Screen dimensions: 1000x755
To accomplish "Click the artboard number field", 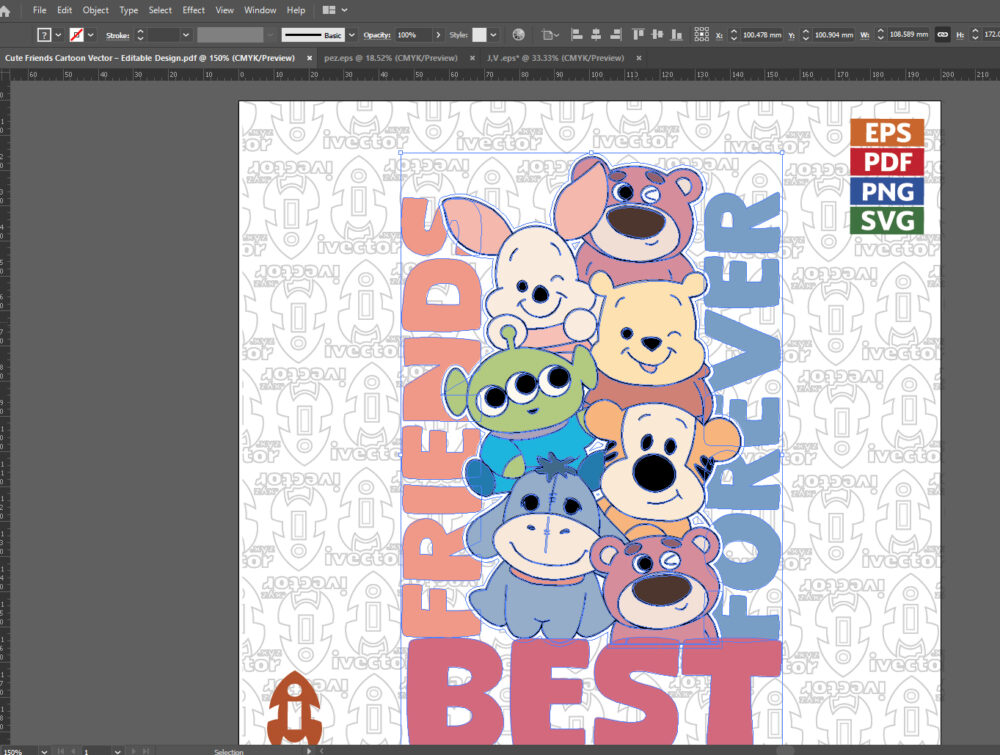I will 96,751.
